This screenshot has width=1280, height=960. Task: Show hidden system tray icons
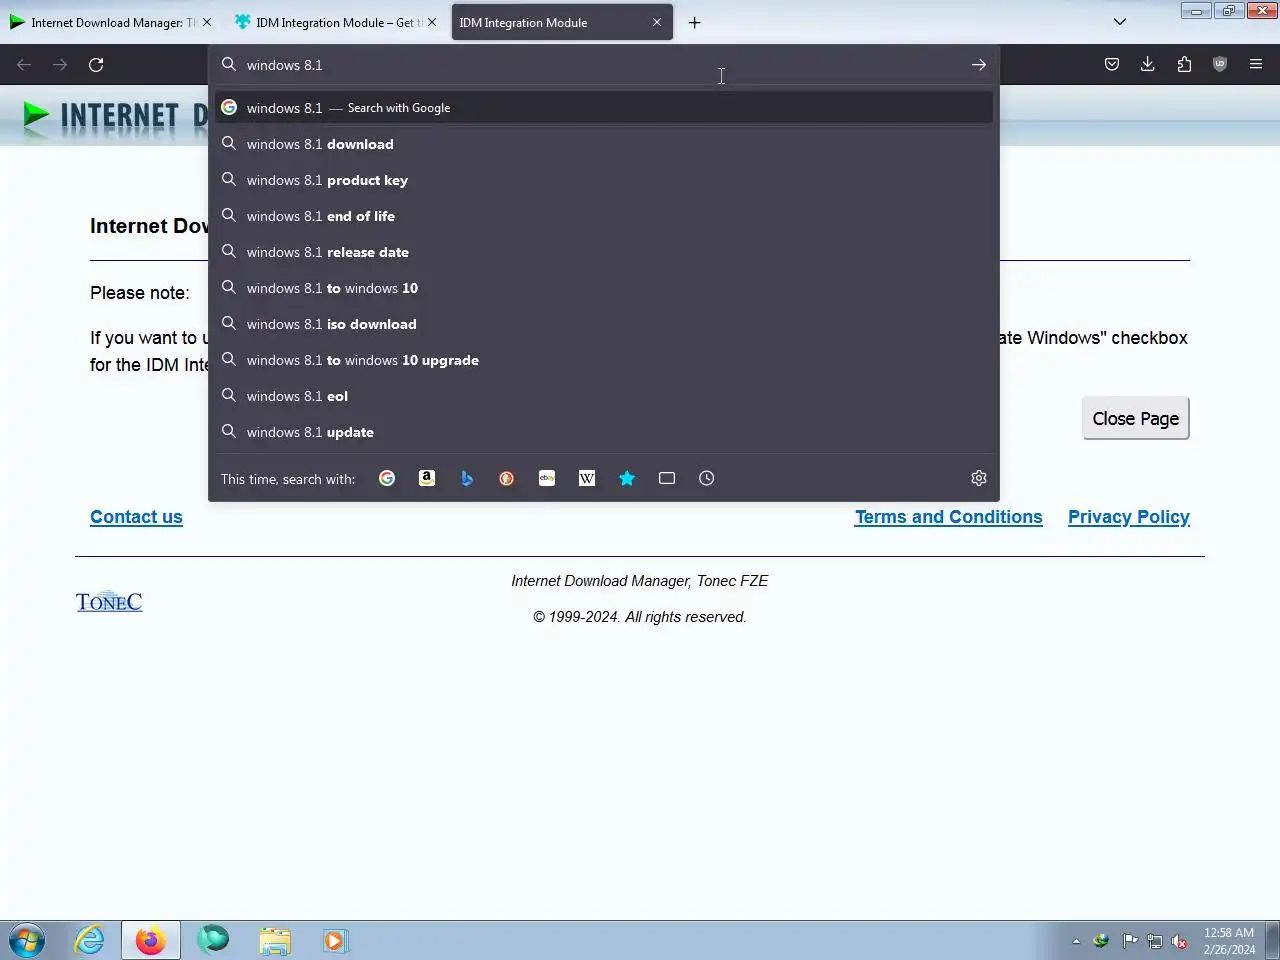pos(1076,941)
